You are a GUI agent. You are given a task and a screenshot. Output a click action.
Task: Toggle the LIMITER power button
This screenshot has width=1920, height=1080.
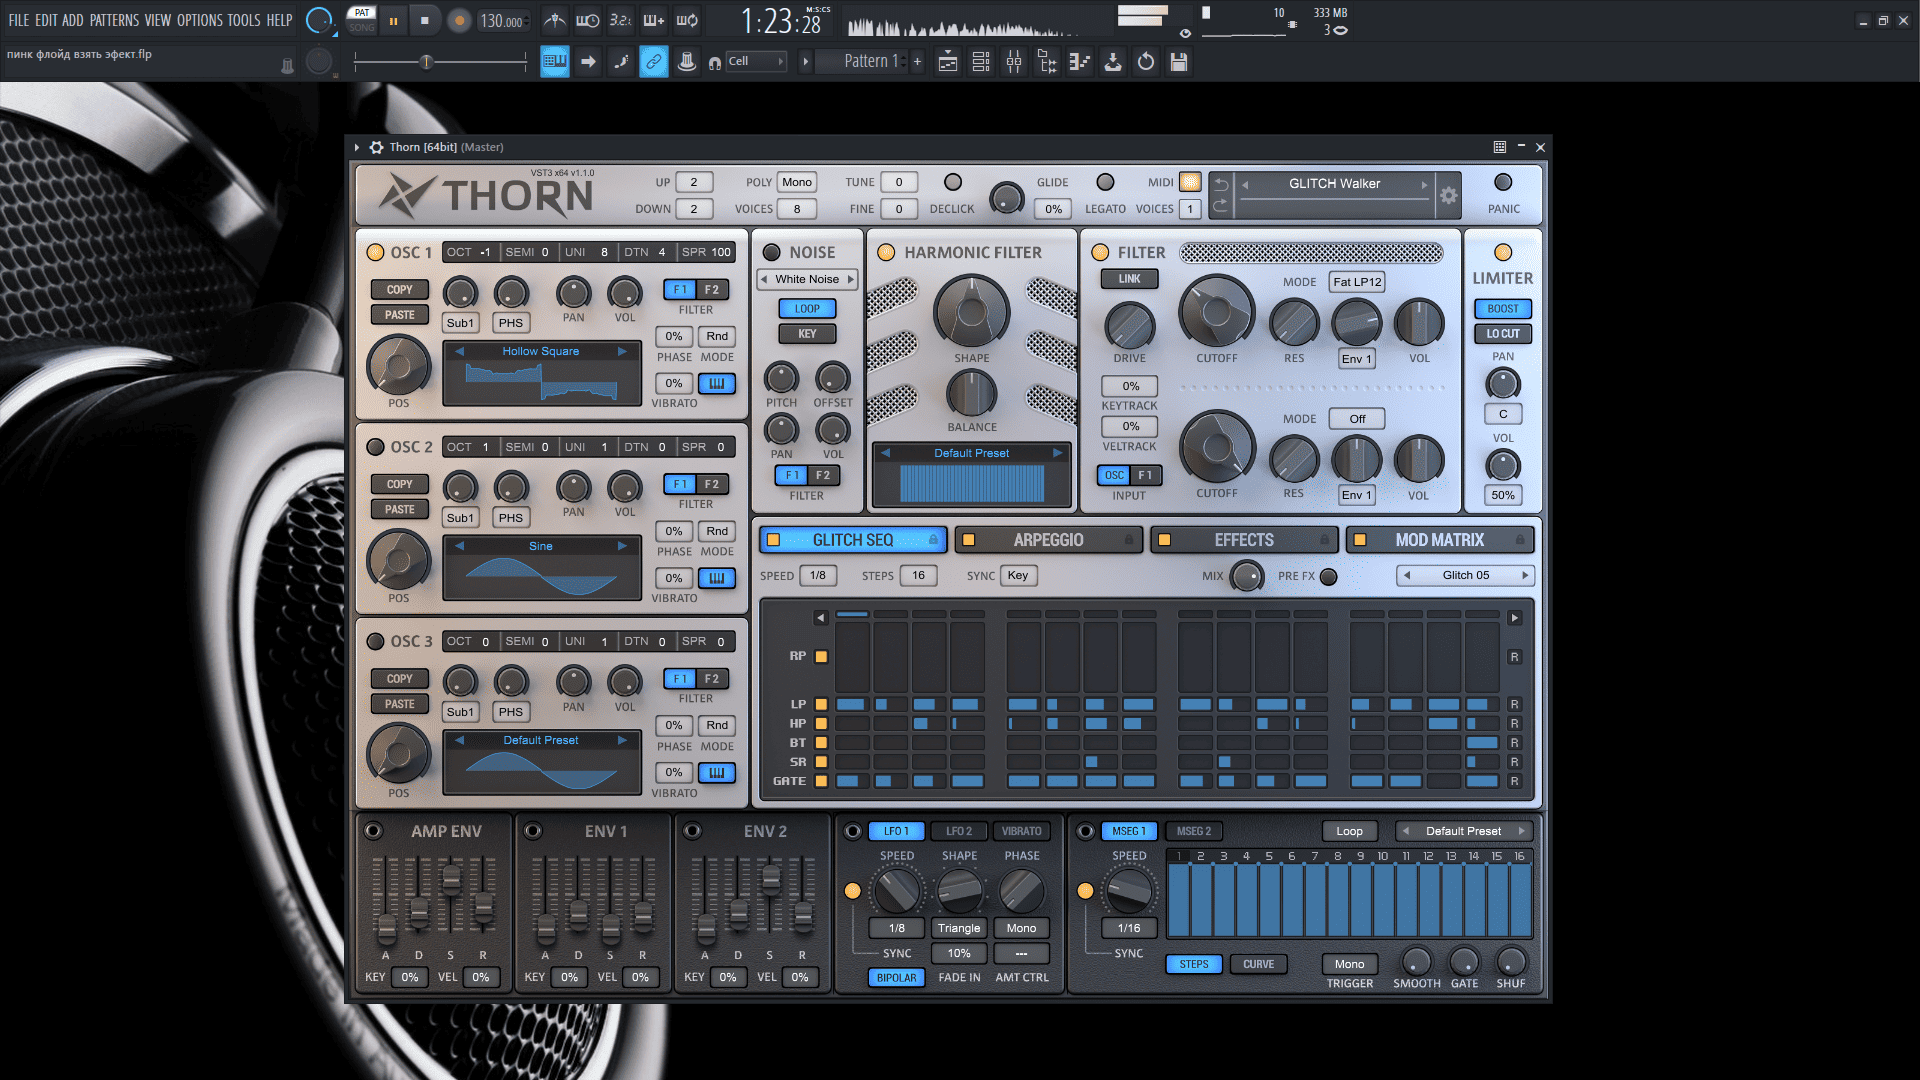[1503, 253]
